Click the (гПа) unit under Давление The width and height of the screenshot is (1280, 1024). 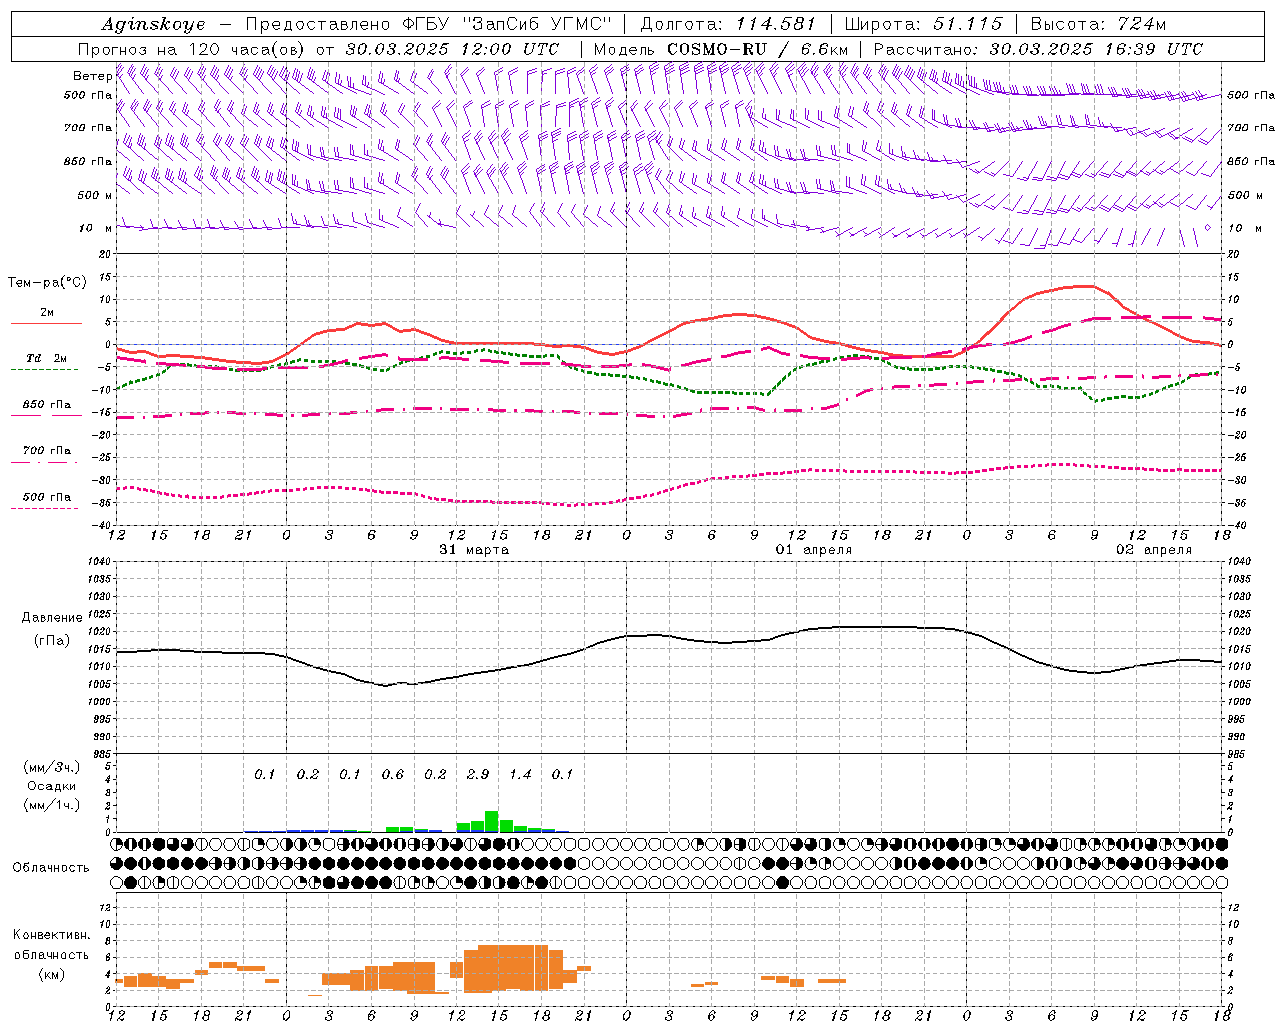pyautogui.click(x=51, y=641)
